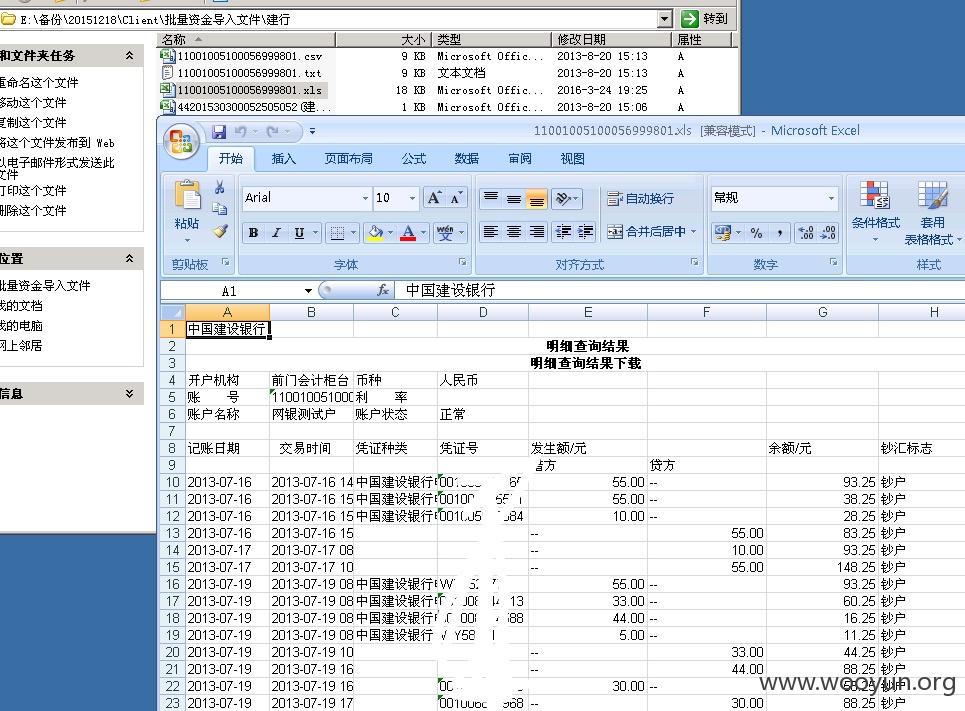Click the formula bar showing 中国建设银行

[x=682, y=290]
